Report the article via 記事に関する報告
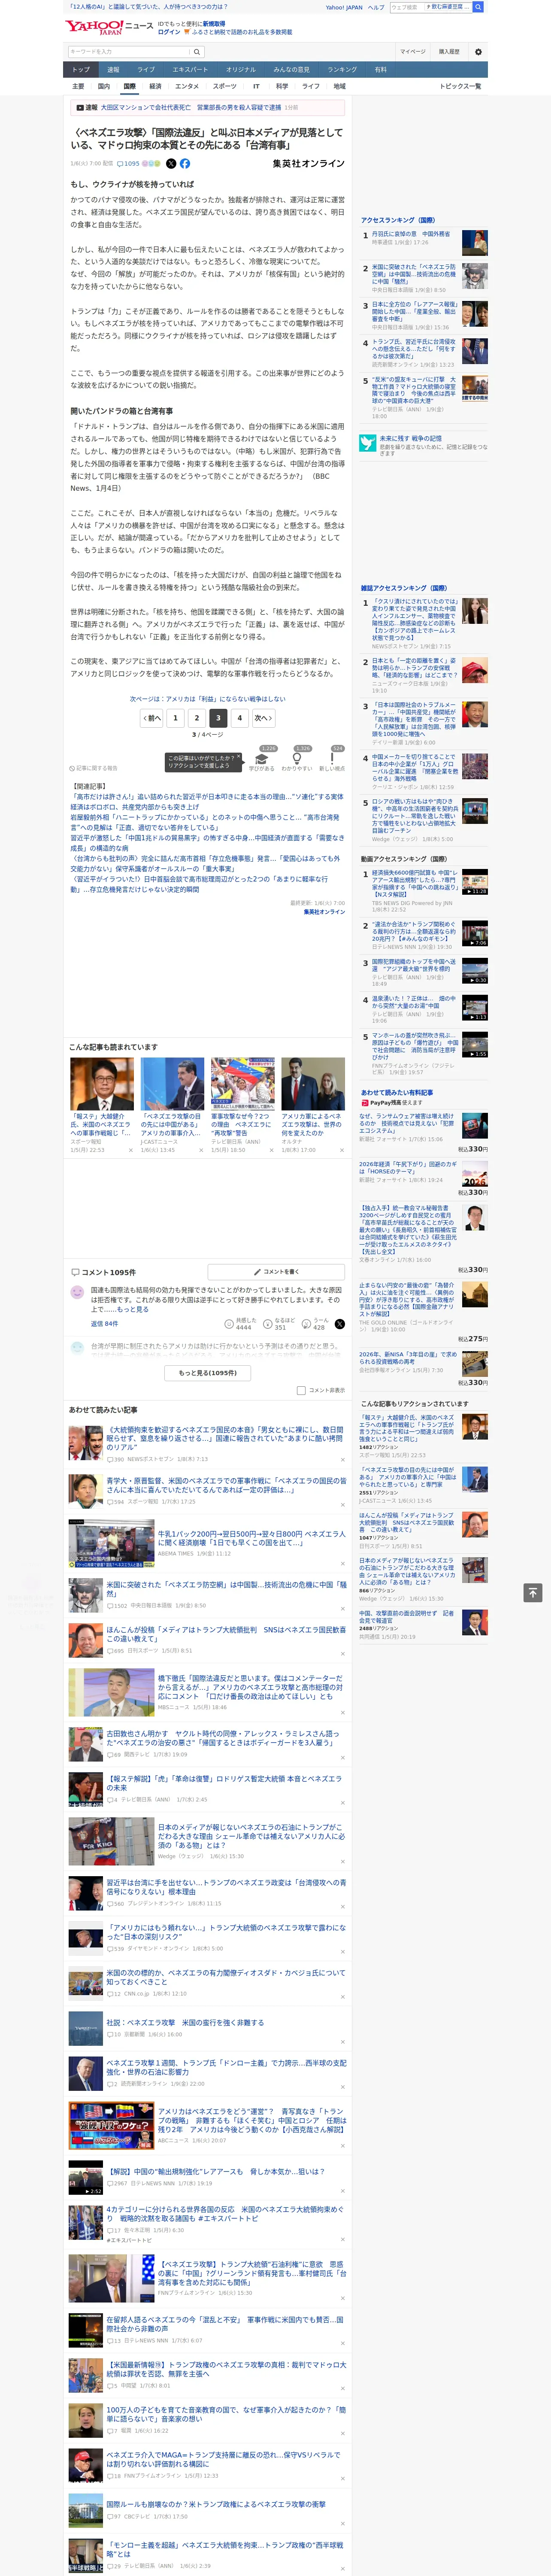The image size is (551, 2576). pos(94,768)
